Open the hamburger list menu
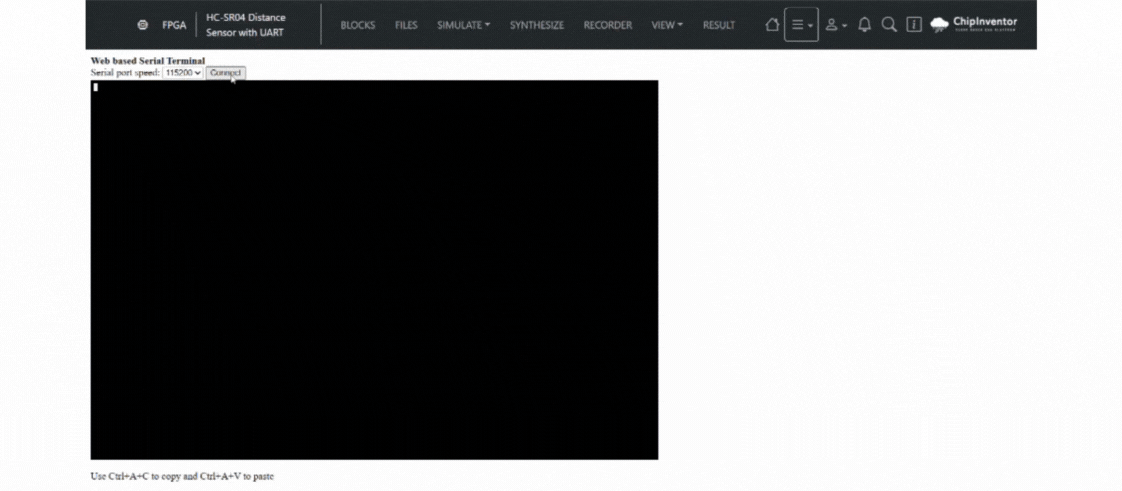This screenshot has height=491, width=1122. pos(801,25)
